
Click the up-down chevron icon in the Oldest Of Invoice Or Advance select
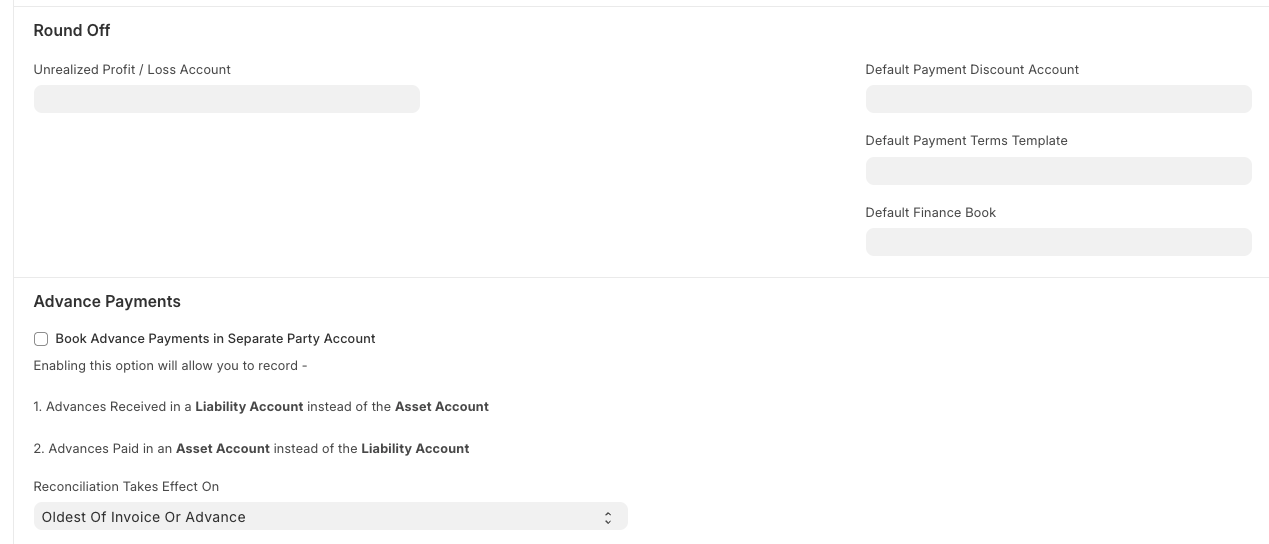(x=607, y=517)
